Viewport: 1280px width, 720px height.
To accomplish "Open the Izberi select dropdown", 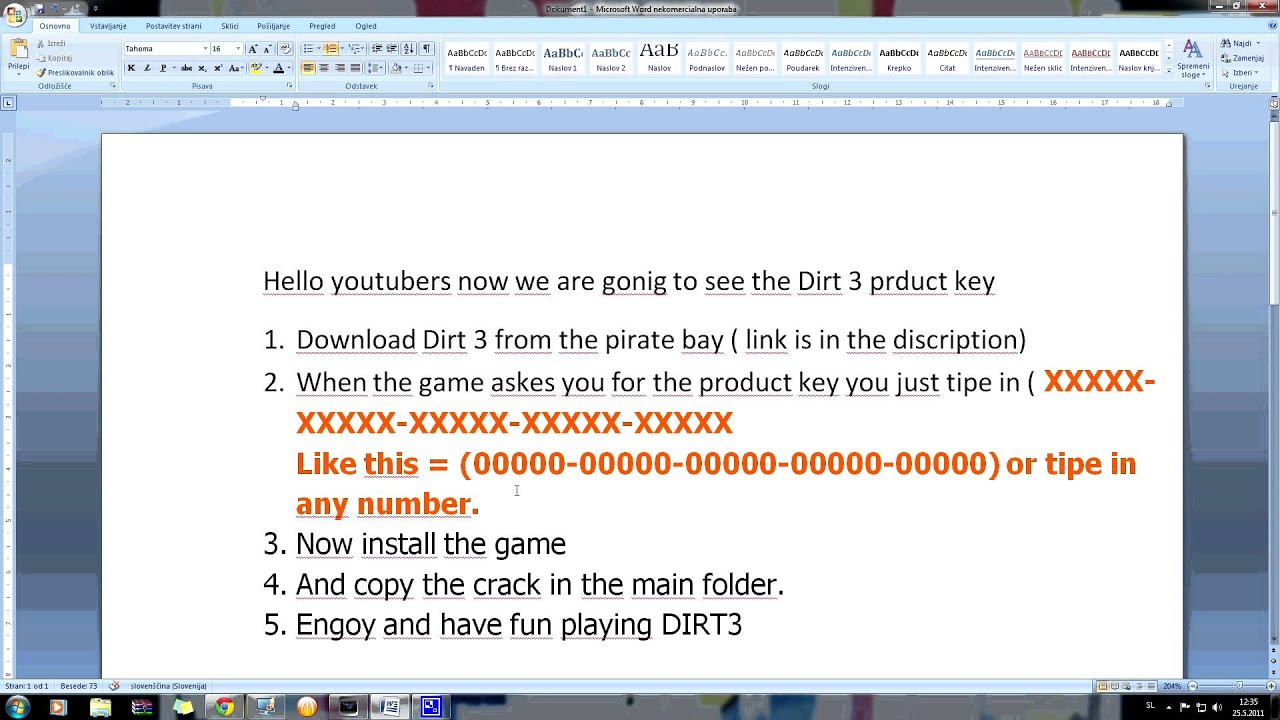I will click(x=1240, y=72).
